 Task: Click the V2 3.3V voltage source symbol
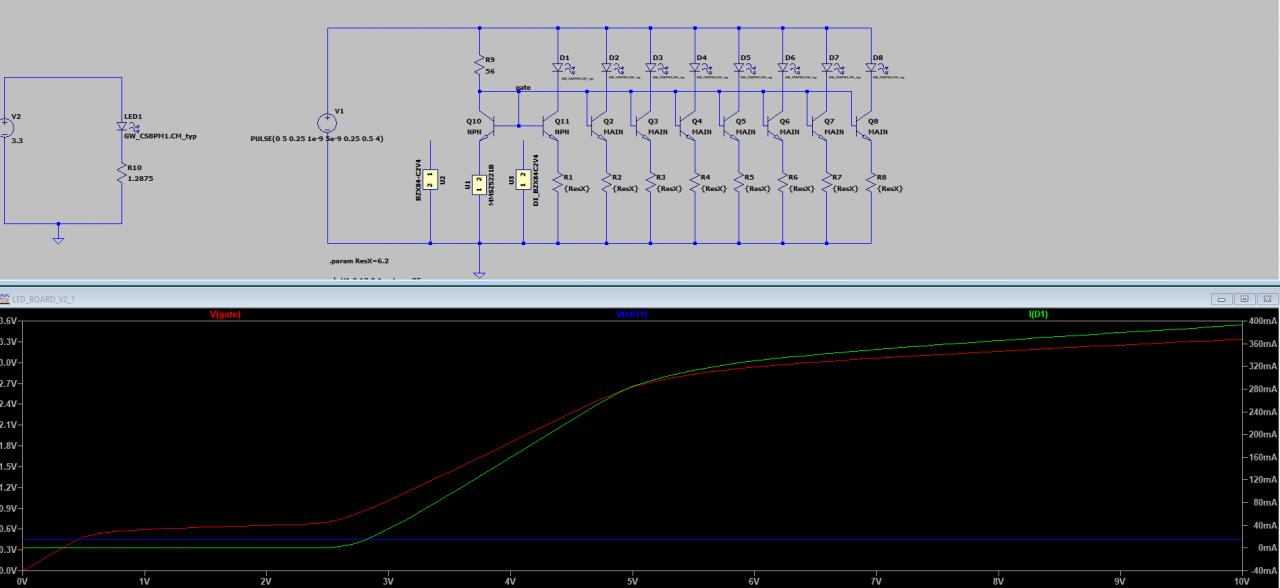click(5, 127)
